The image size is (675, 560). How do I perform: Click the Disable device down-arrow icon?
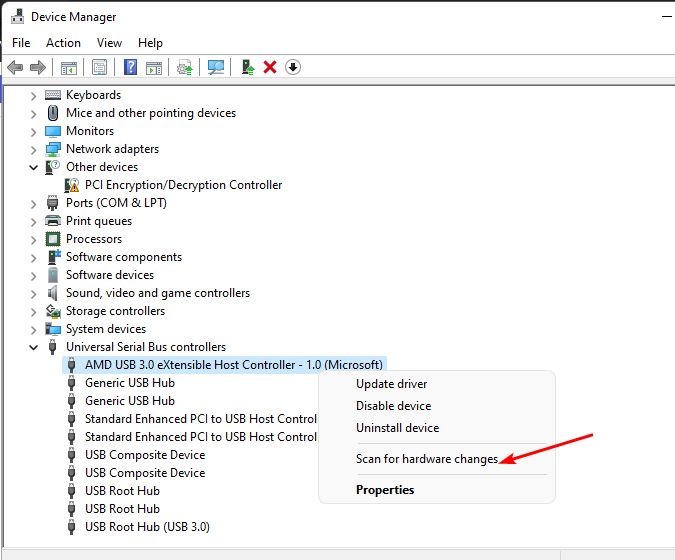pyautogui.click(x=293, y=67)
